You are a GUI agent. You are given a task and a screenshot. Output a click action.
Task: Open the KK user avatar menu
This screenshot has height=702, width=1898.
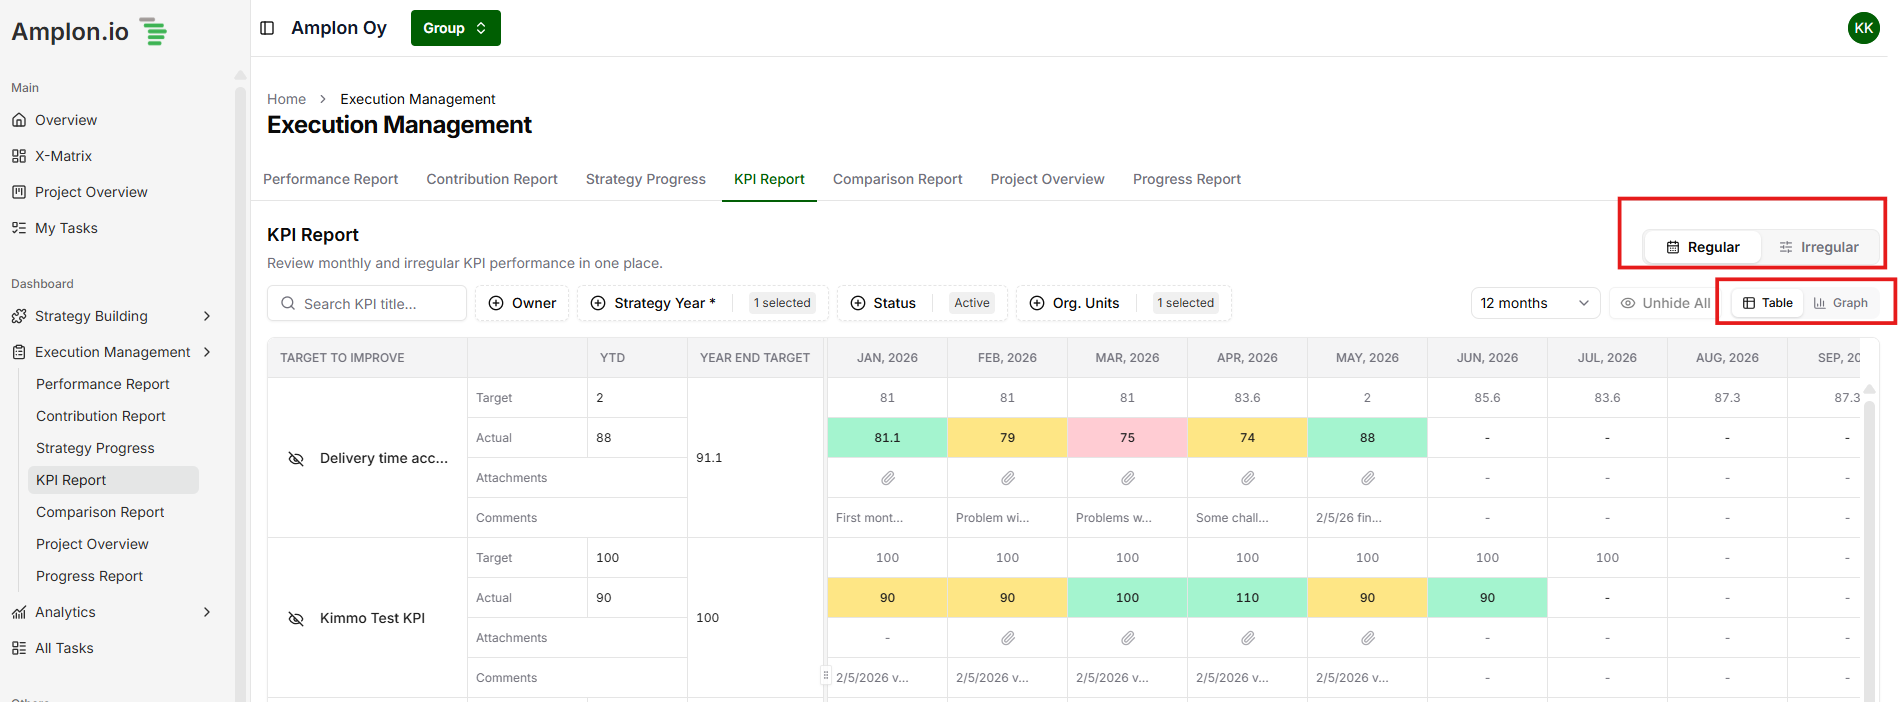pos(1863,28)
